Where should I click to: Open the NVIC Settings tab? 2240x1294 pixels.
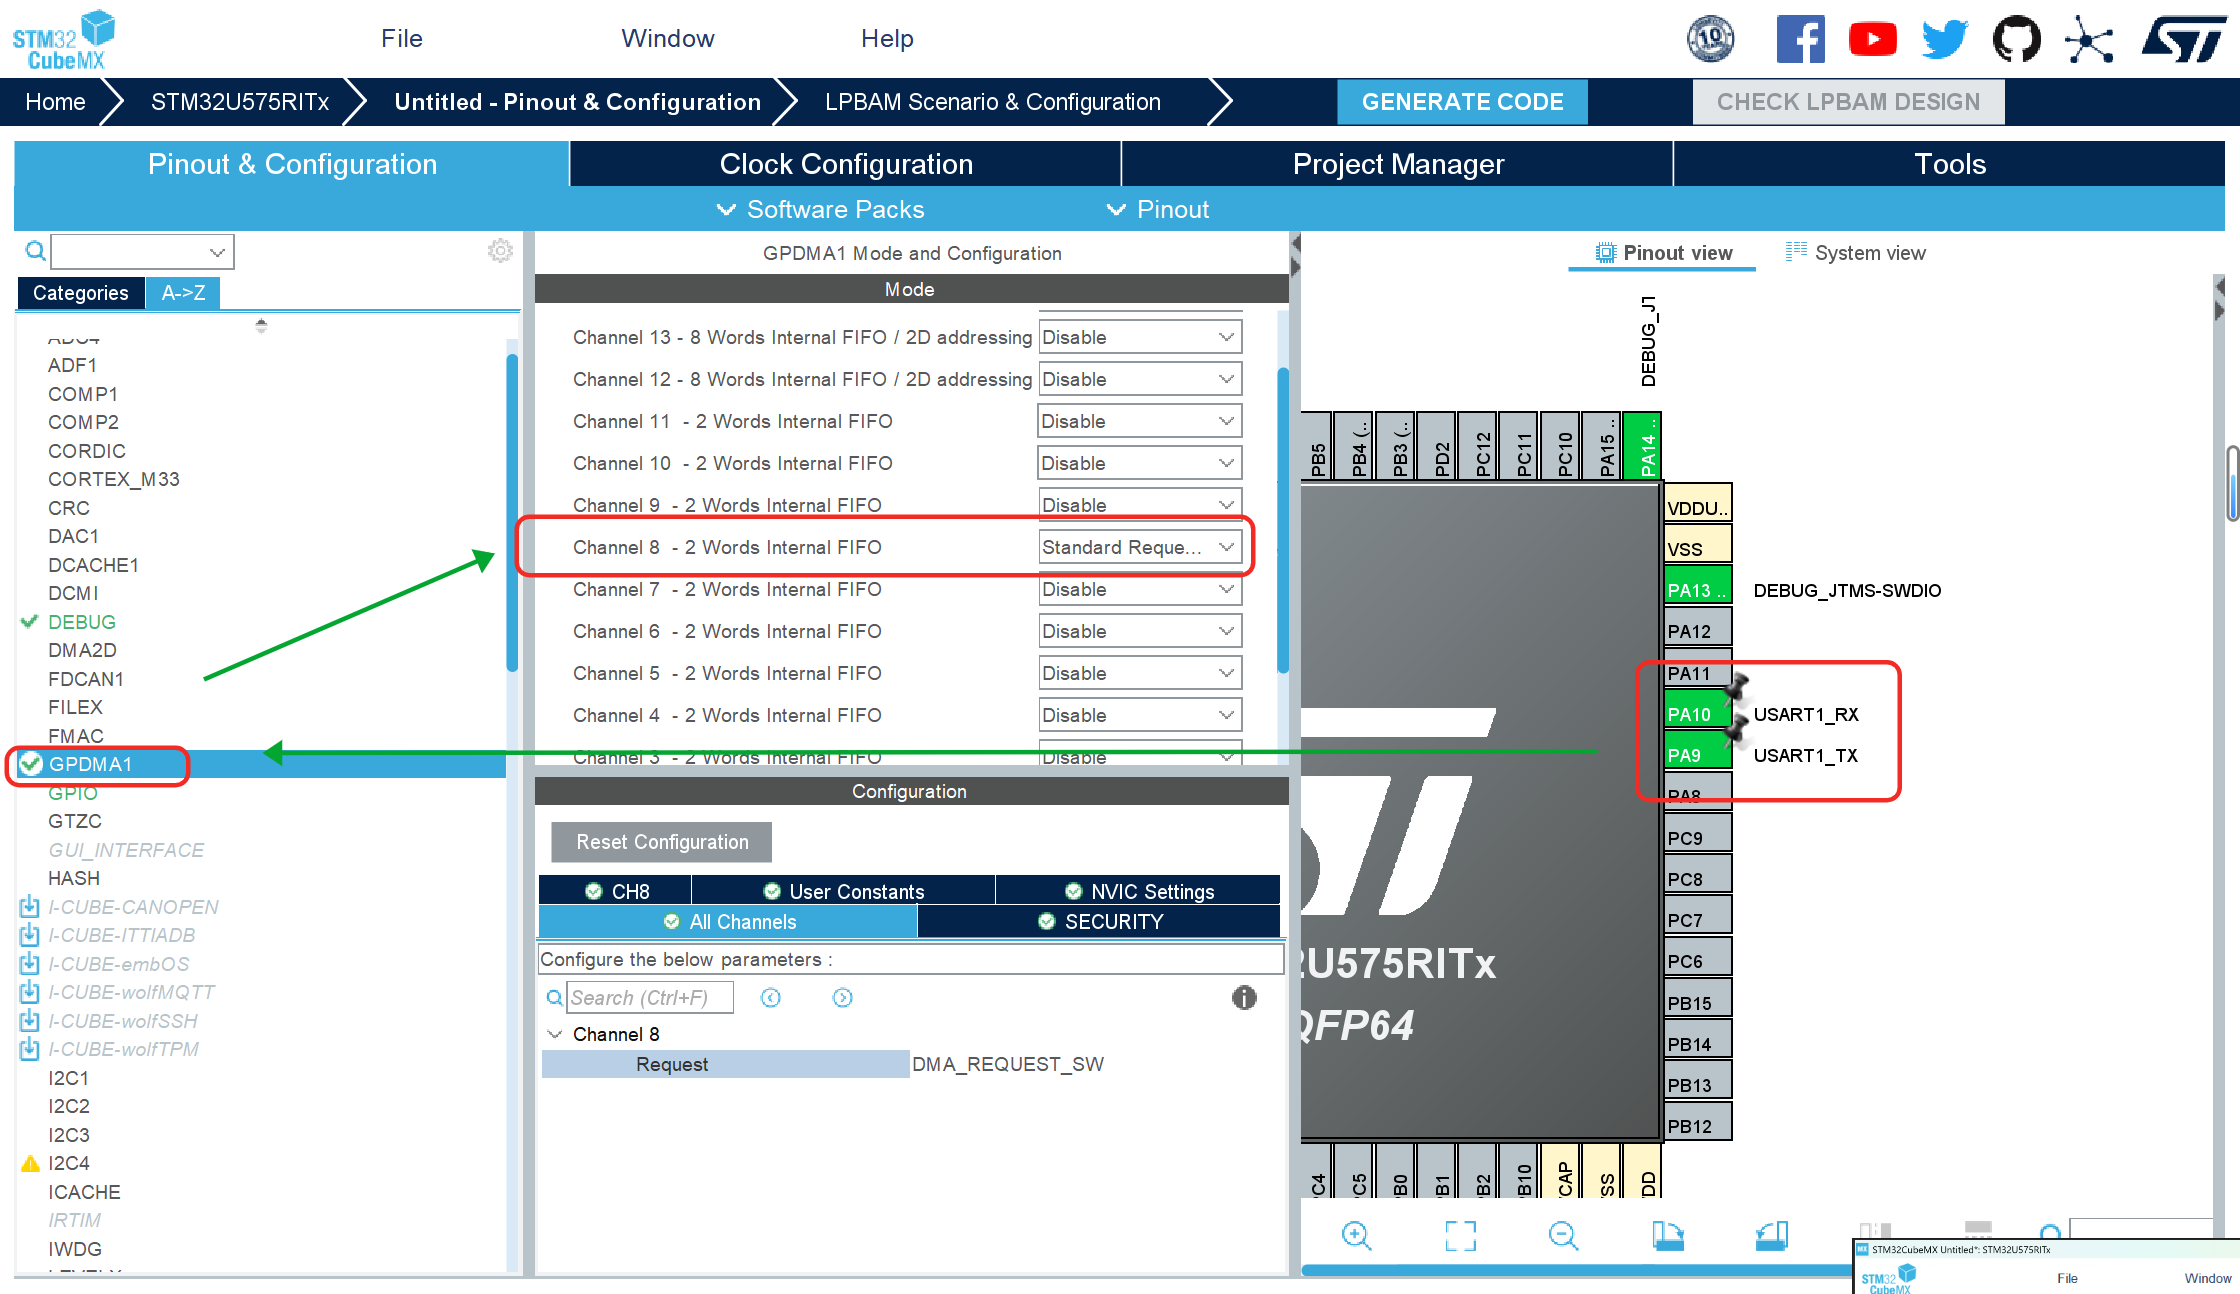(1139, 891)
